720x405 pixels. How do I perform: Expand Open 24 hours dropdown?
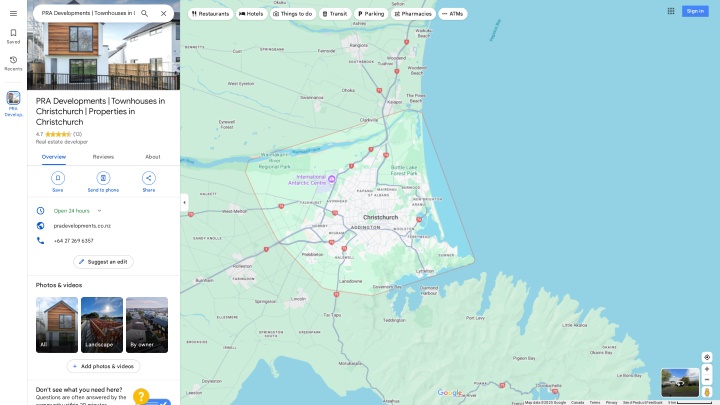pyautogui.click(x=99, y=211)
